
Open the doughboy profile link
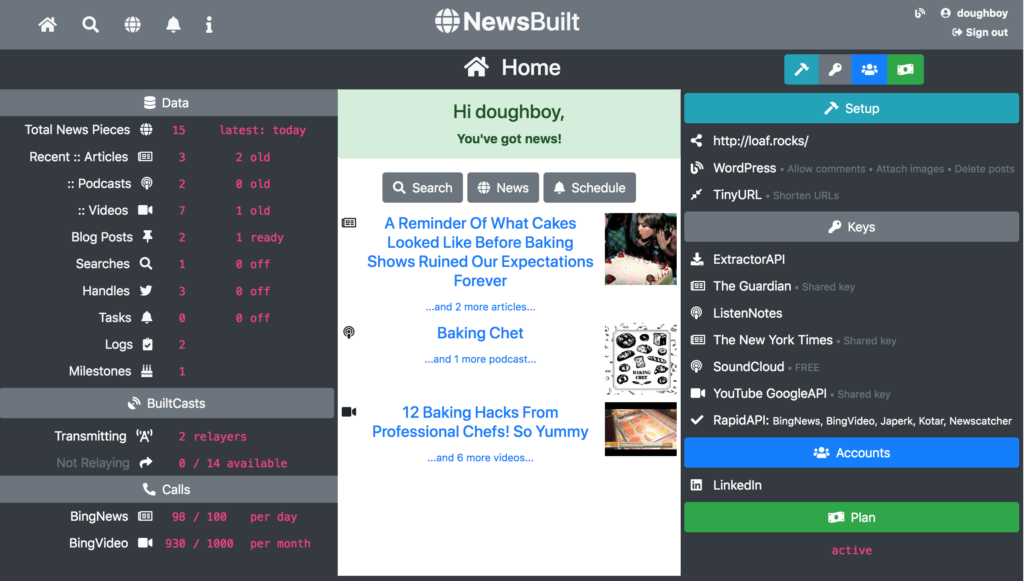click(974, 13)
